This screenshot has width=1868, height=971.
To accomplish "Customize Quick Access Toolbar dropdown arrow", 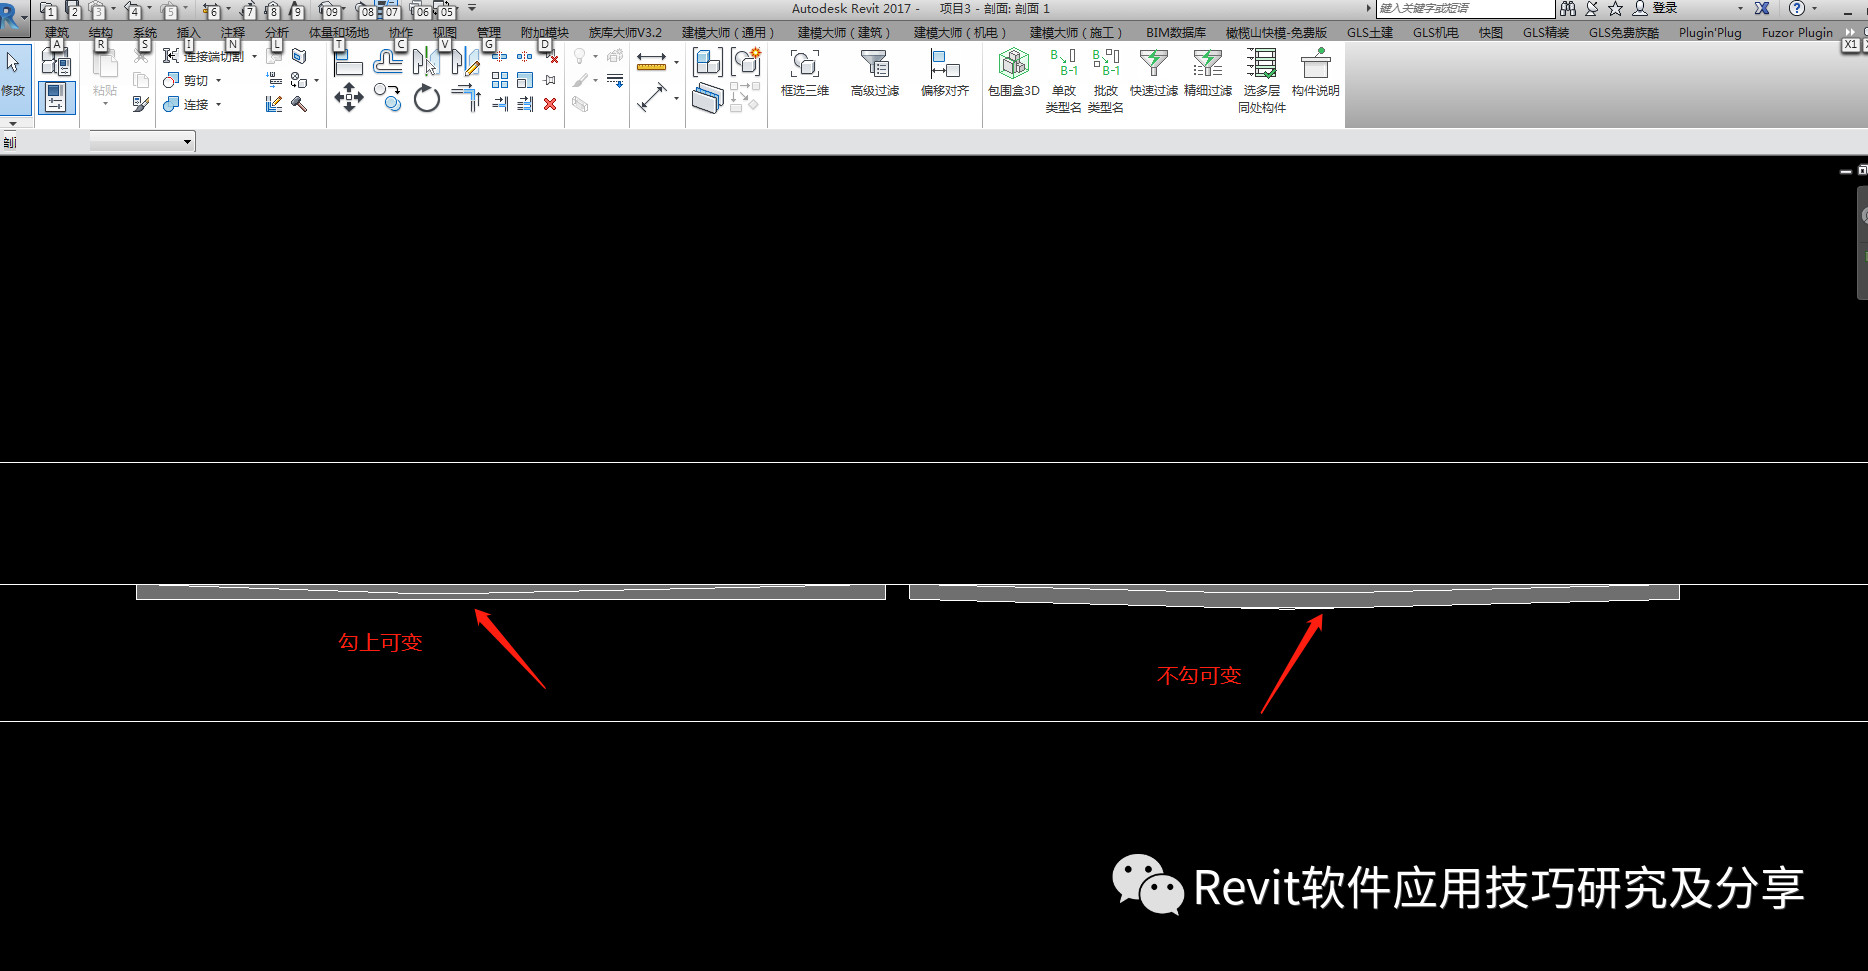I will pos(472,8).
